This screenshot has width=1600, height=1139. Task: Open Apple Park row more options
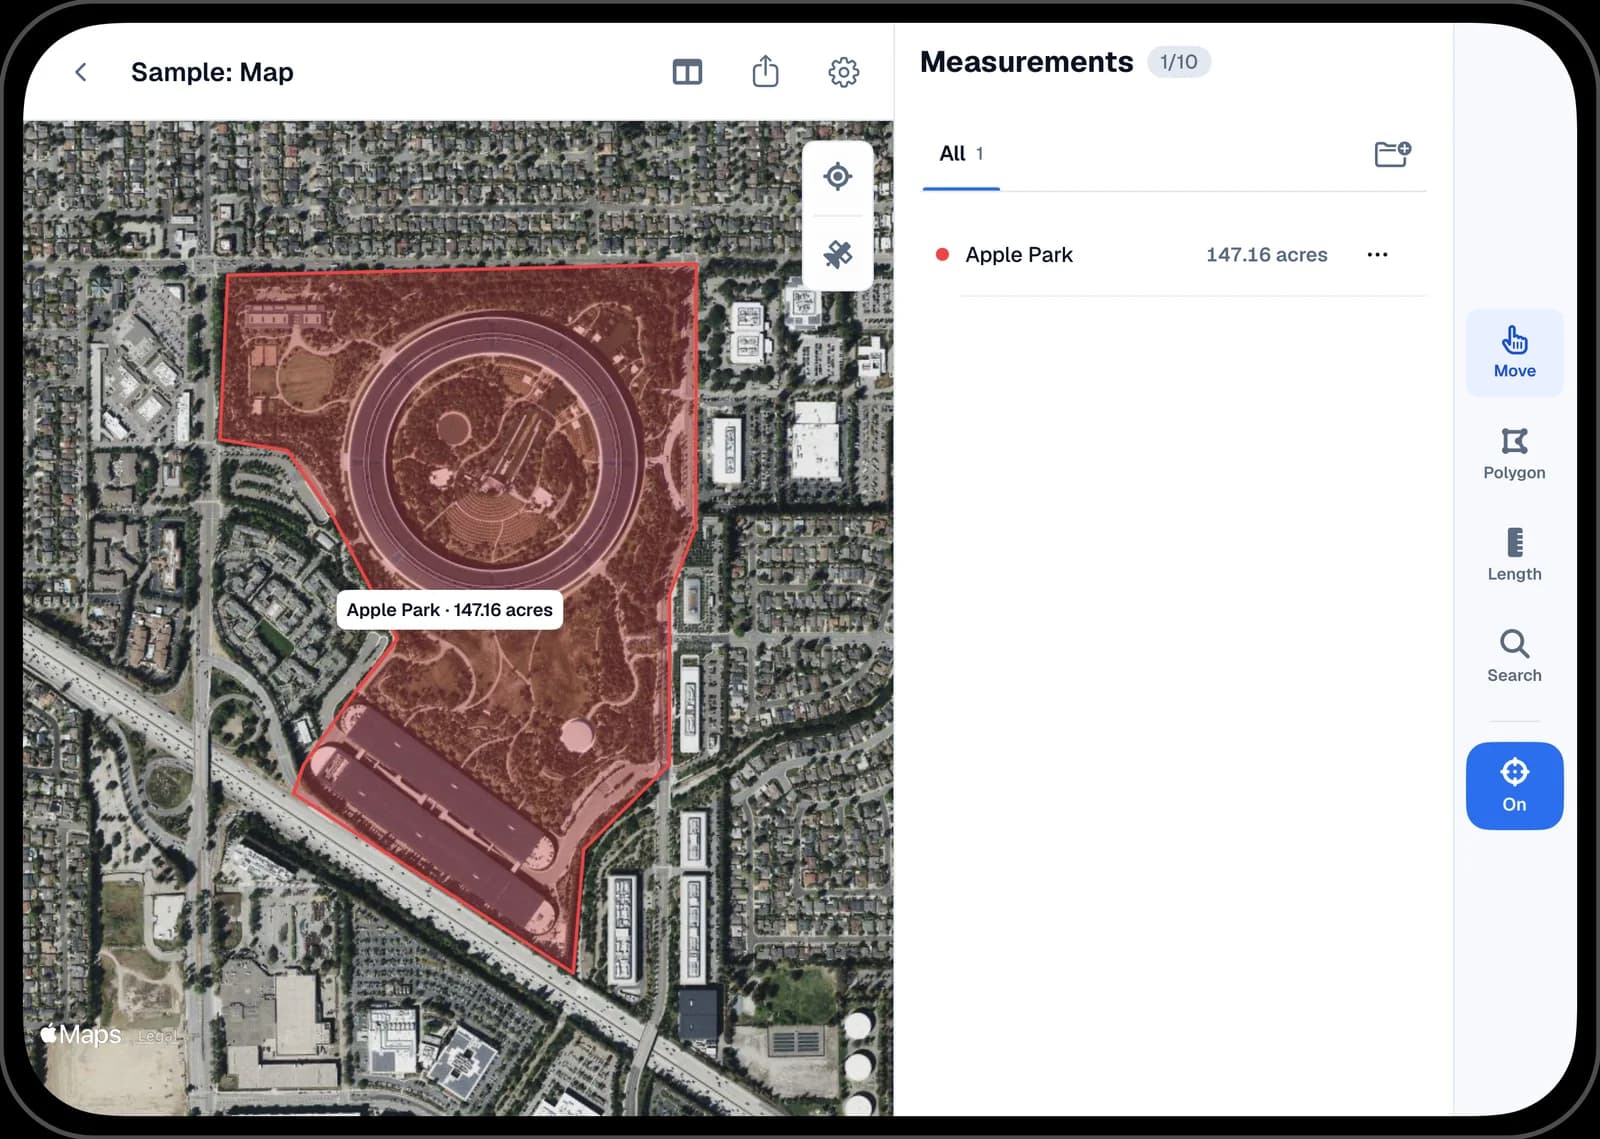click(x=1377, y=255)
